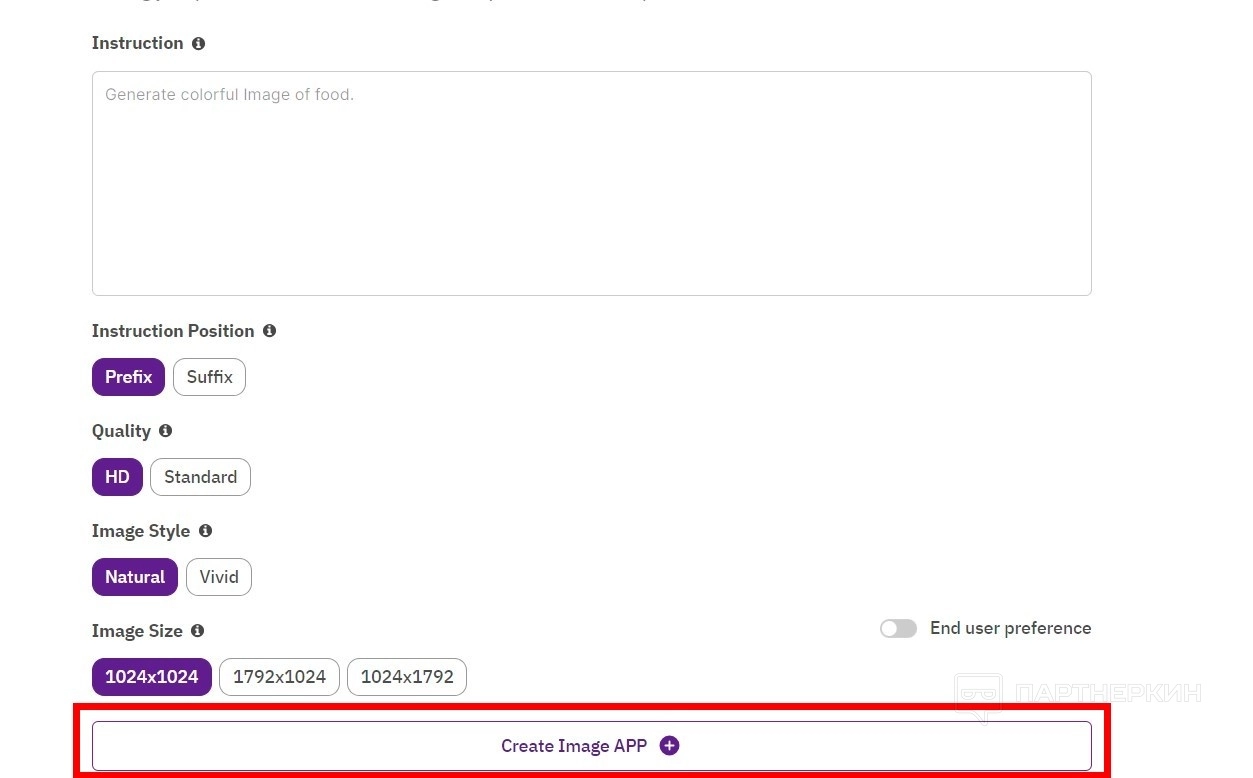The width and height of the screenshot is (1253, 778).
Task: Click the Instruction Position info icon
Action: 269,331
